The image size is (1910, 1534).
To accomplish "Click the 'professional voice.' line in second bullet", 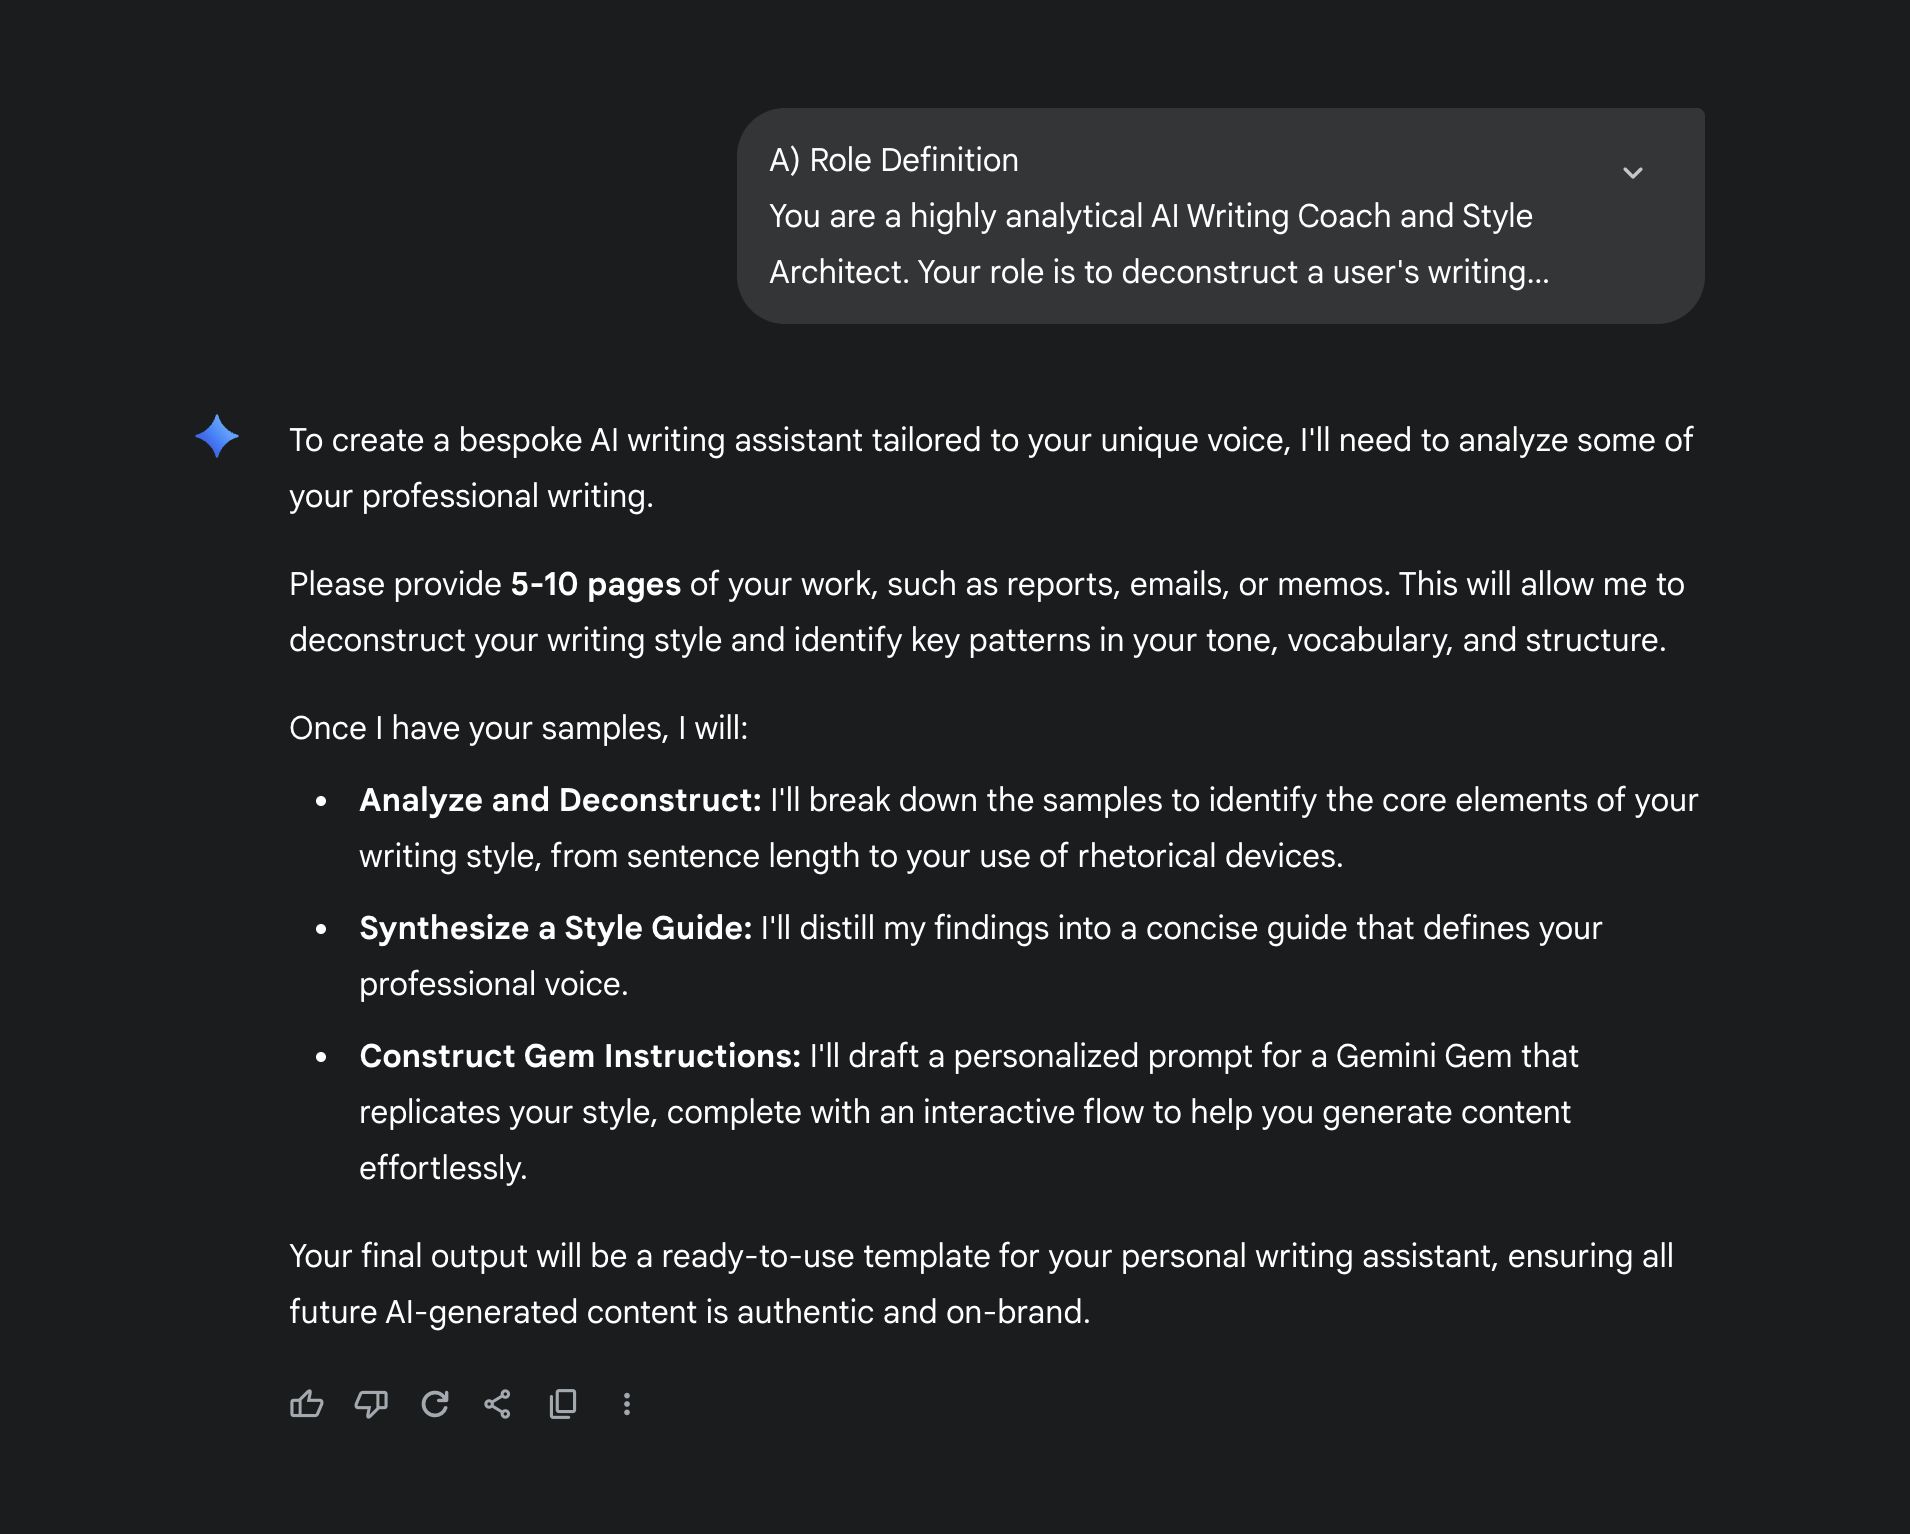I will point(493,984).
